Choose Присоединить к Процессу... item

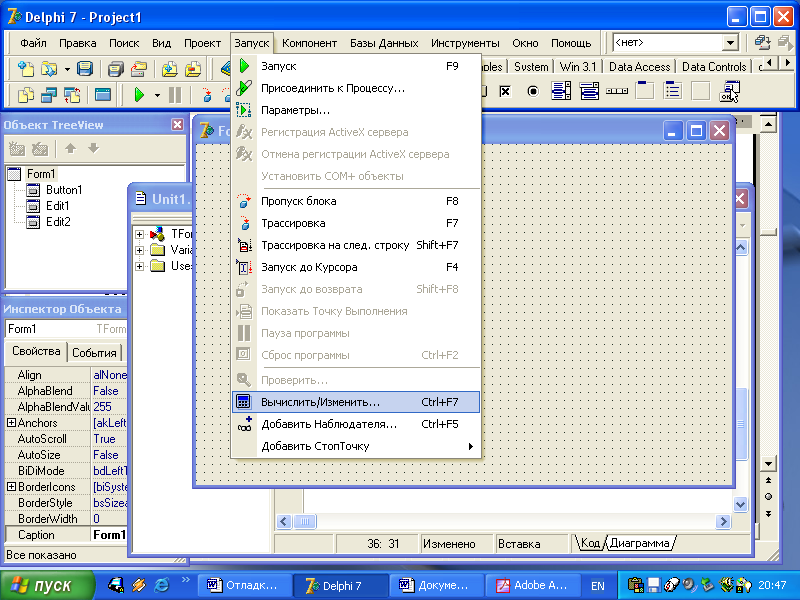pos(356,88)
